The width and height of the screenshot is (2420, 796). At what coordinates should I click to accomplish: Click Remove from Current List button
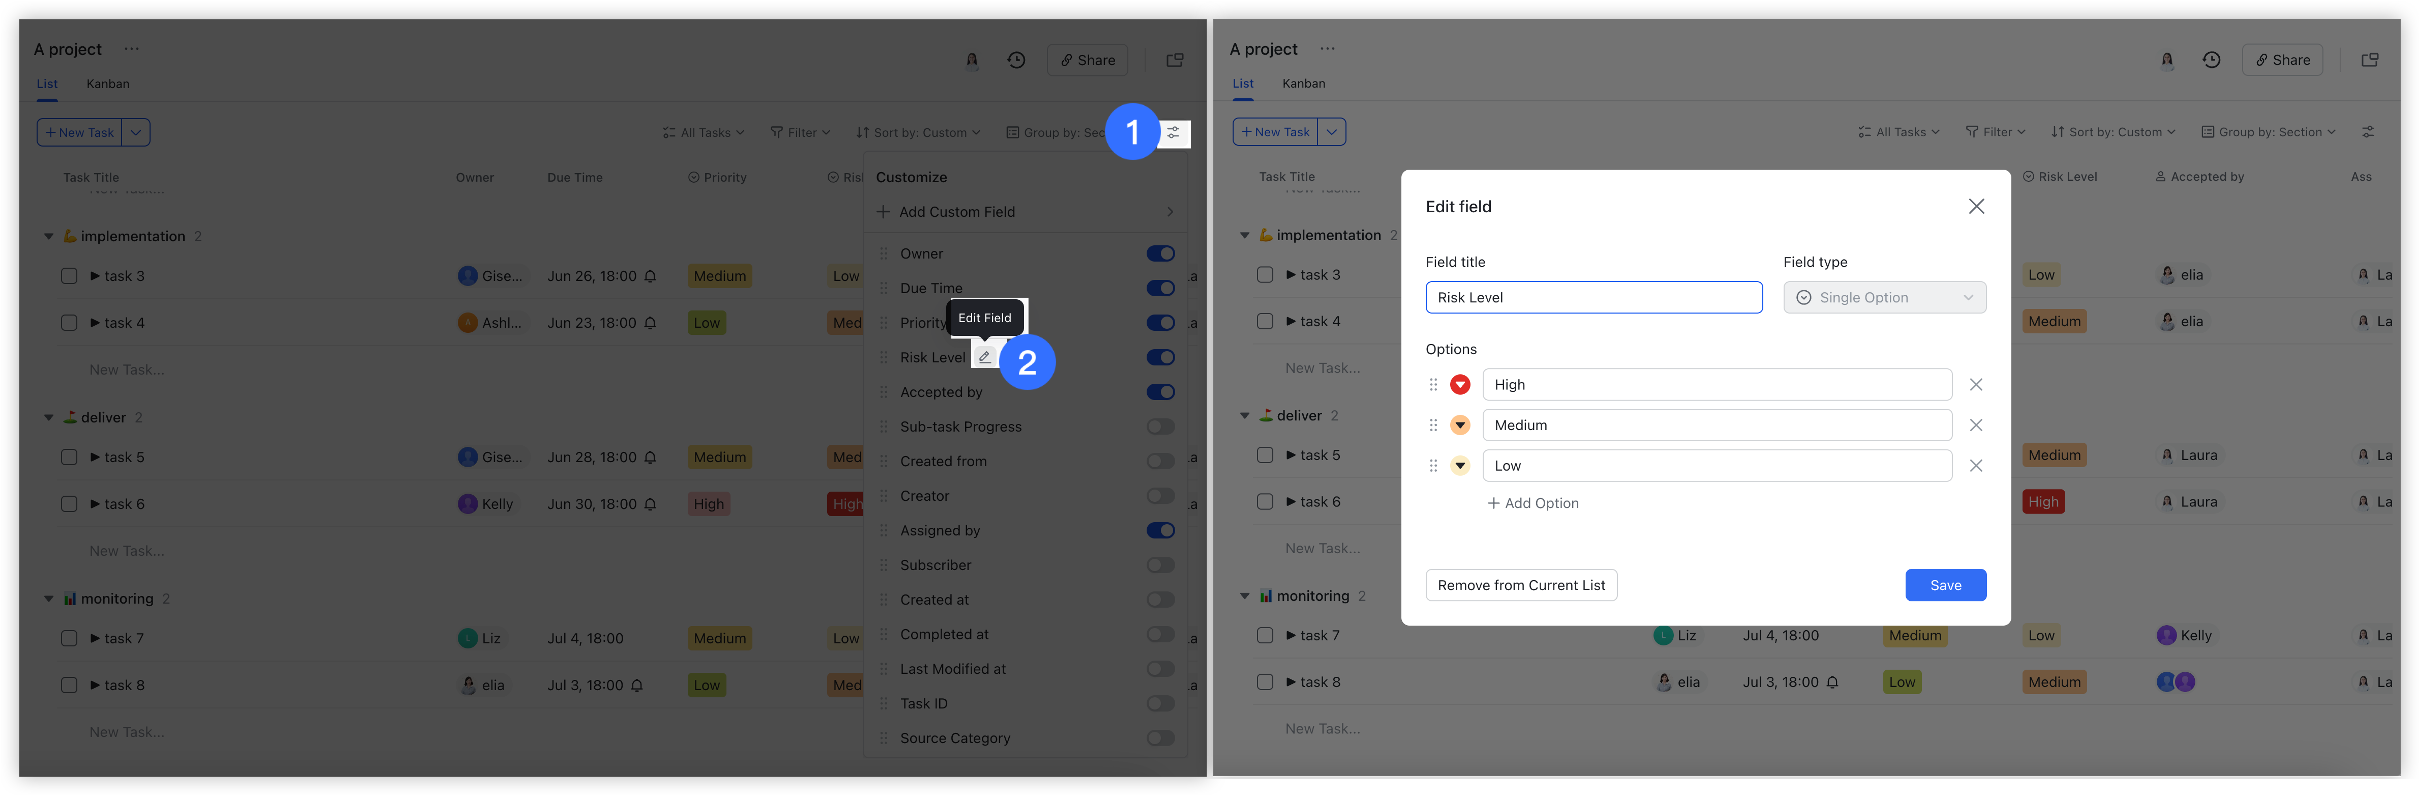[1522, 585]
